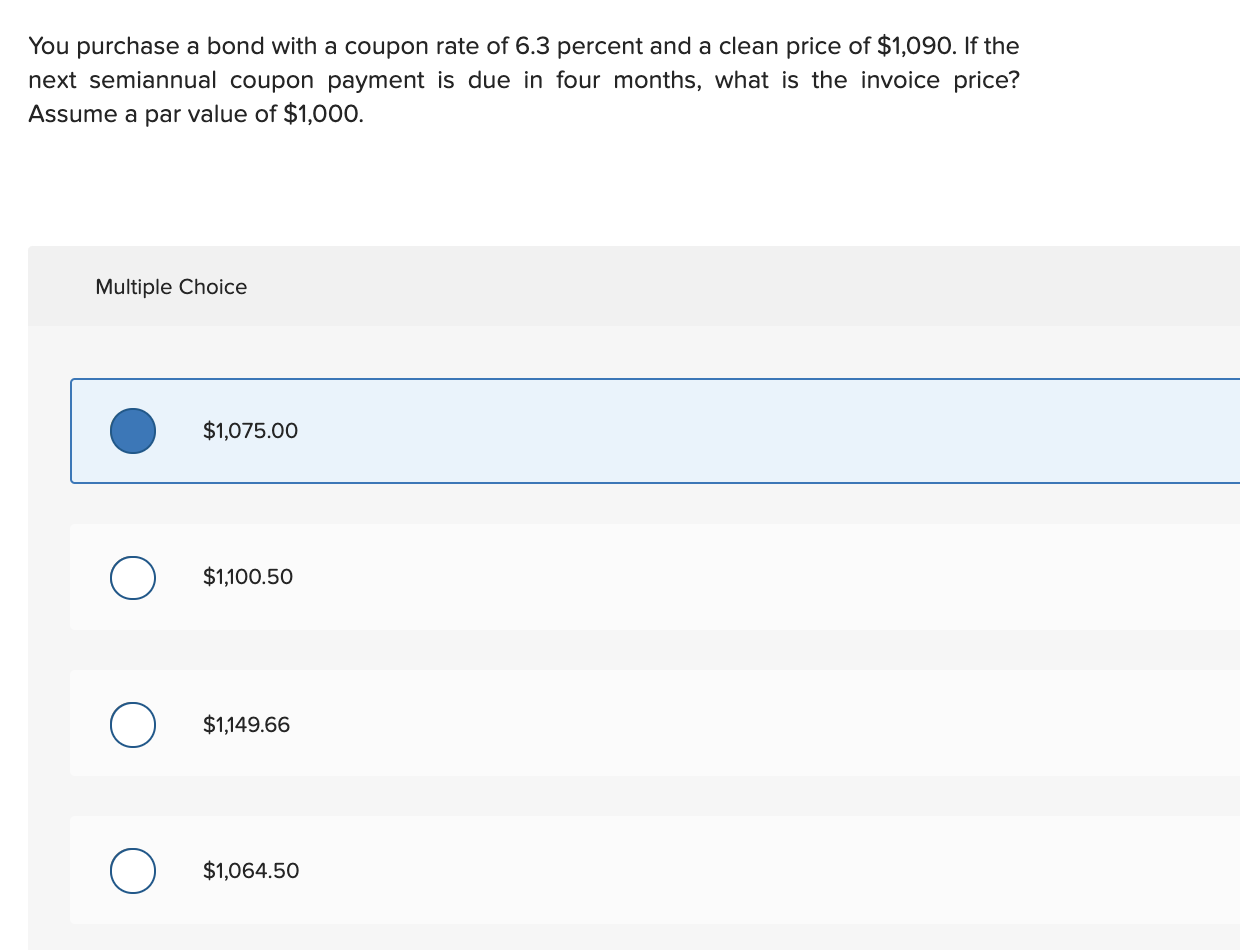This screenshot has height=950, width=1240.
Task: Pick the $1,149.66 radio button
Action: (x=133, y=724)
